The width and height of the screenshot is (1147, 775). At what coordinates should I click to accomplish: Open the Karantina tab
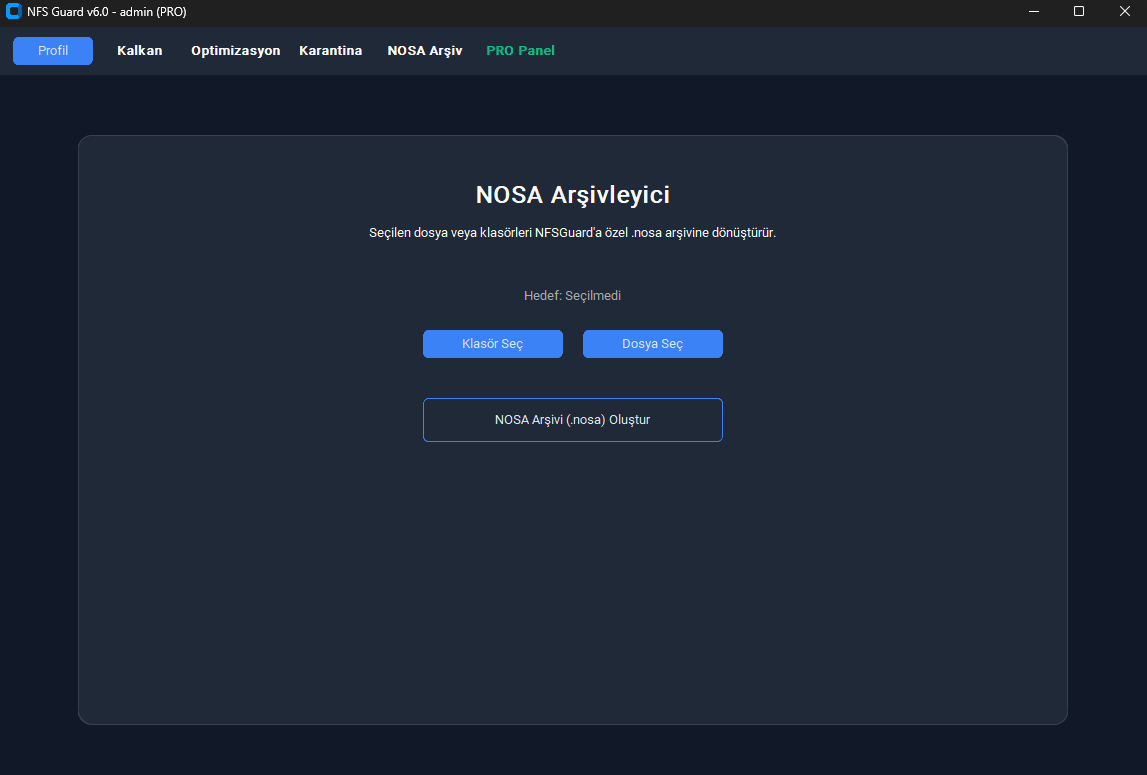tap(331, 50)
